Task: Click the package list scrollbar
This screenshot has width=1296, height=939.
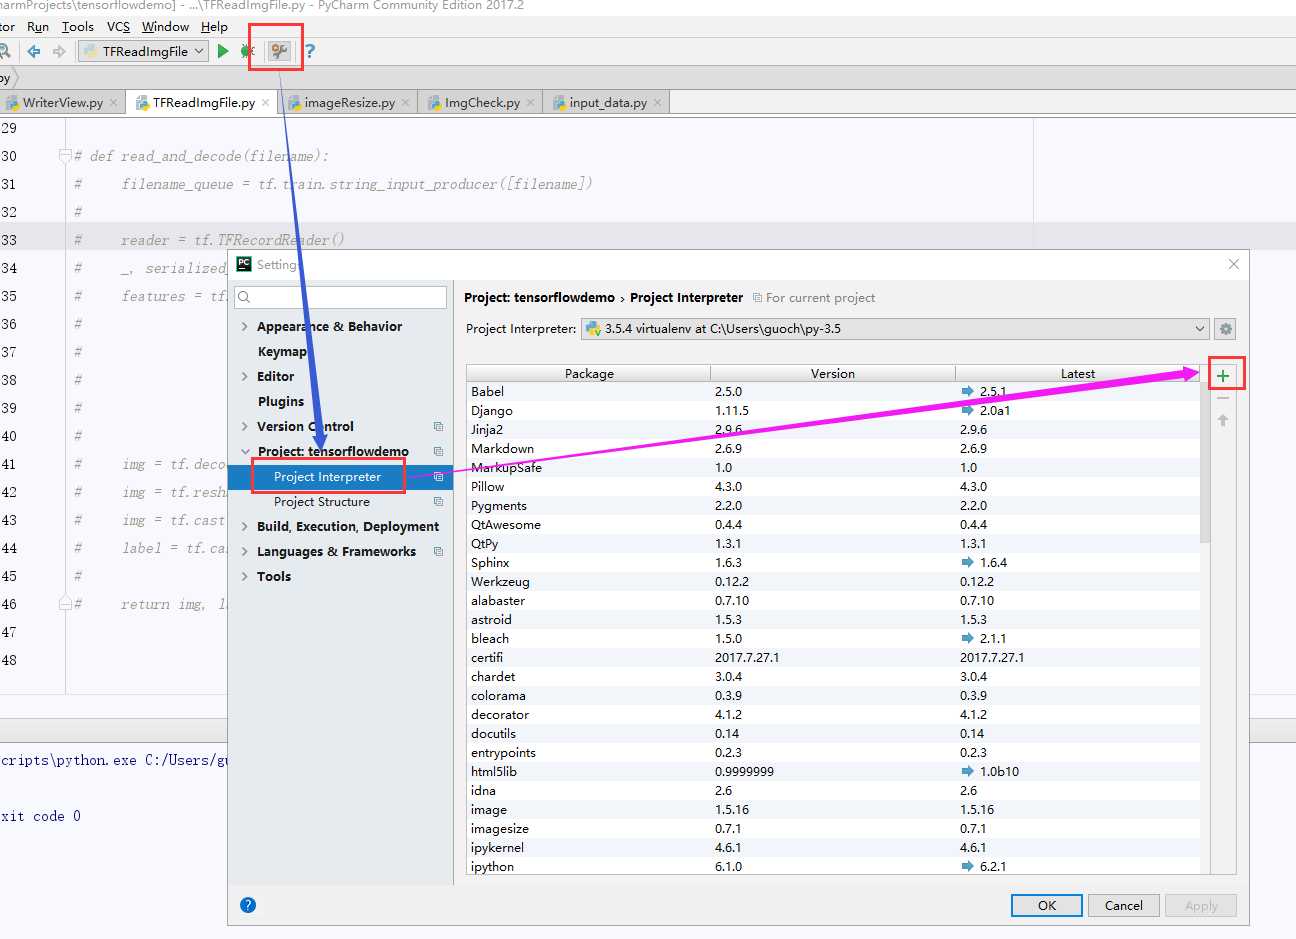Action: pyautogui.click(x=1205, y=462)
